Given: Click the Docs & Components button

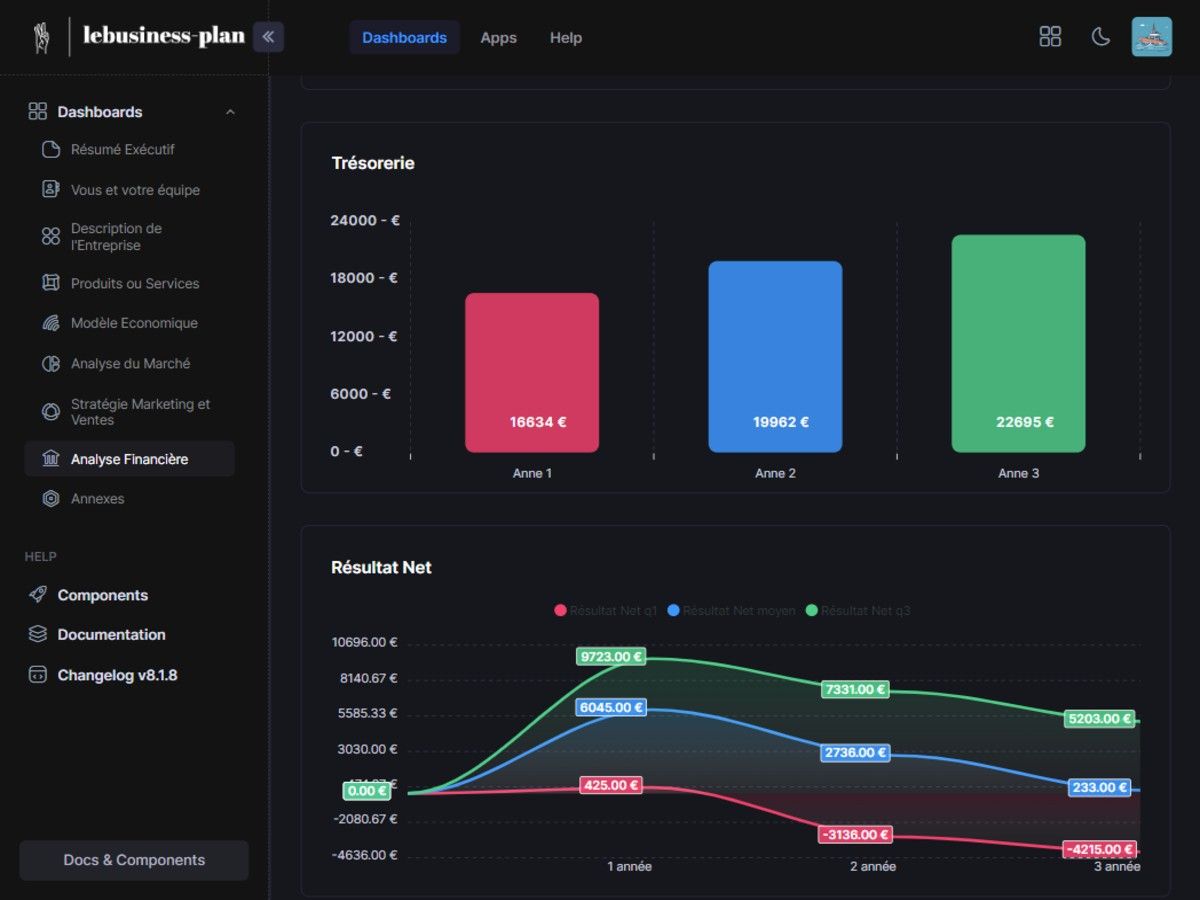Looking at the screenshot, I should [134, 860].
